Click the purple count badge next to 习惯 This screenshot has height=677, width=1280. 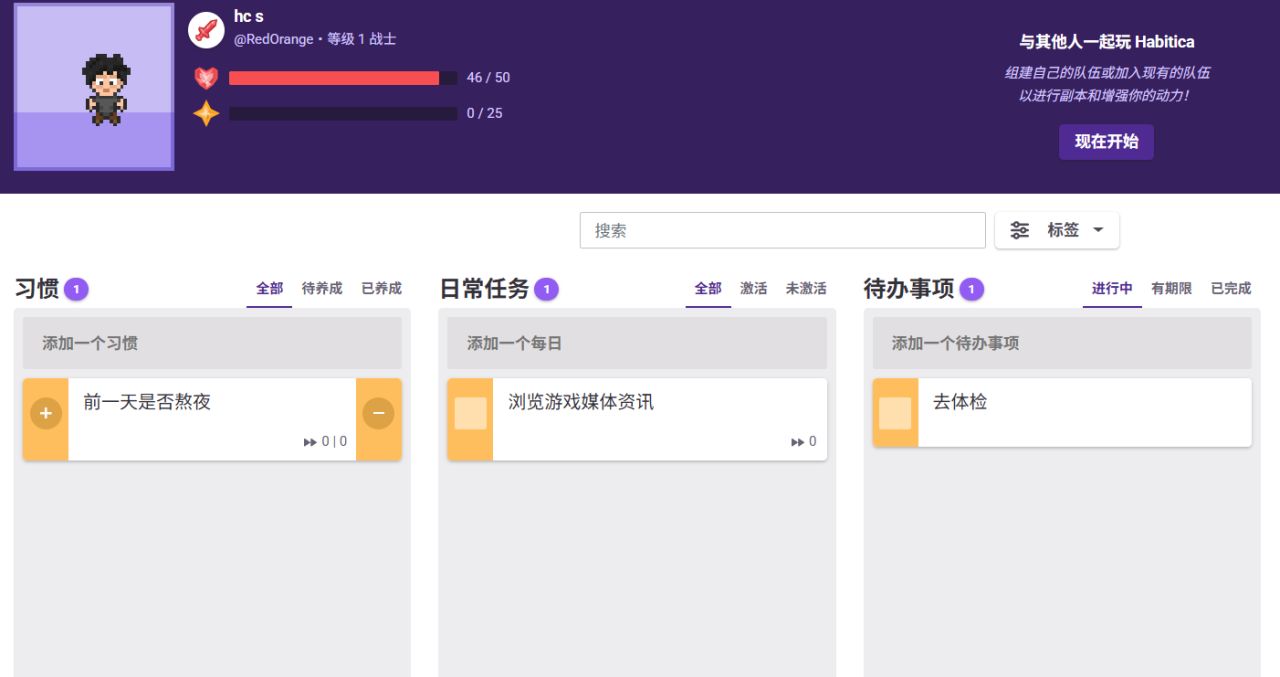pos(76,289)
